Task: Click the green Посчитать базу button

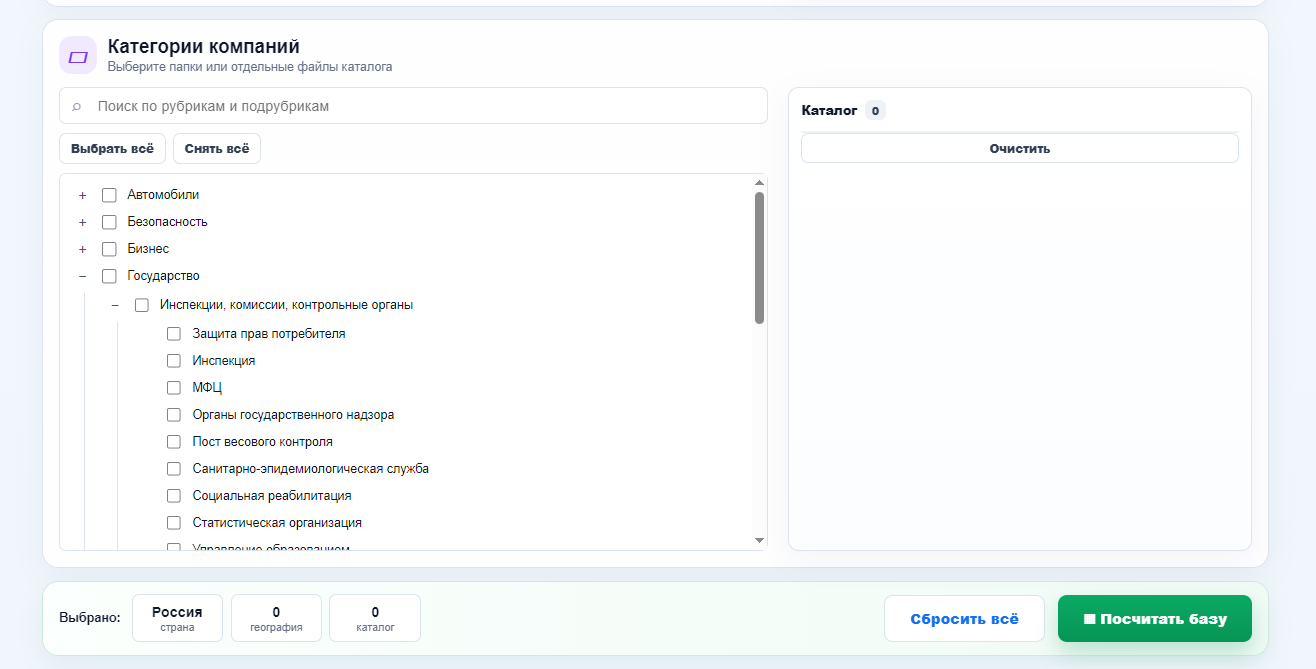Action: click(1155, 619)
